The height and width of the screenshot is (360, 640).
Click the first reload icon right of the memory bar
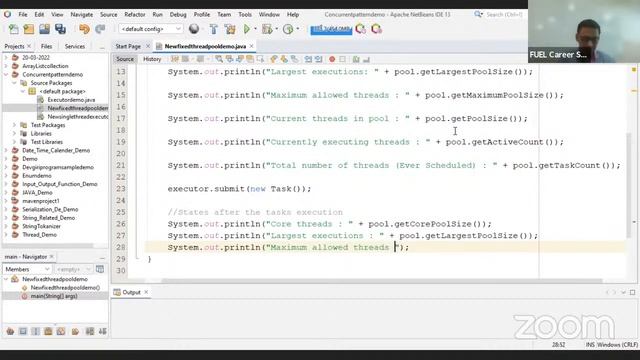coord(360,29)
